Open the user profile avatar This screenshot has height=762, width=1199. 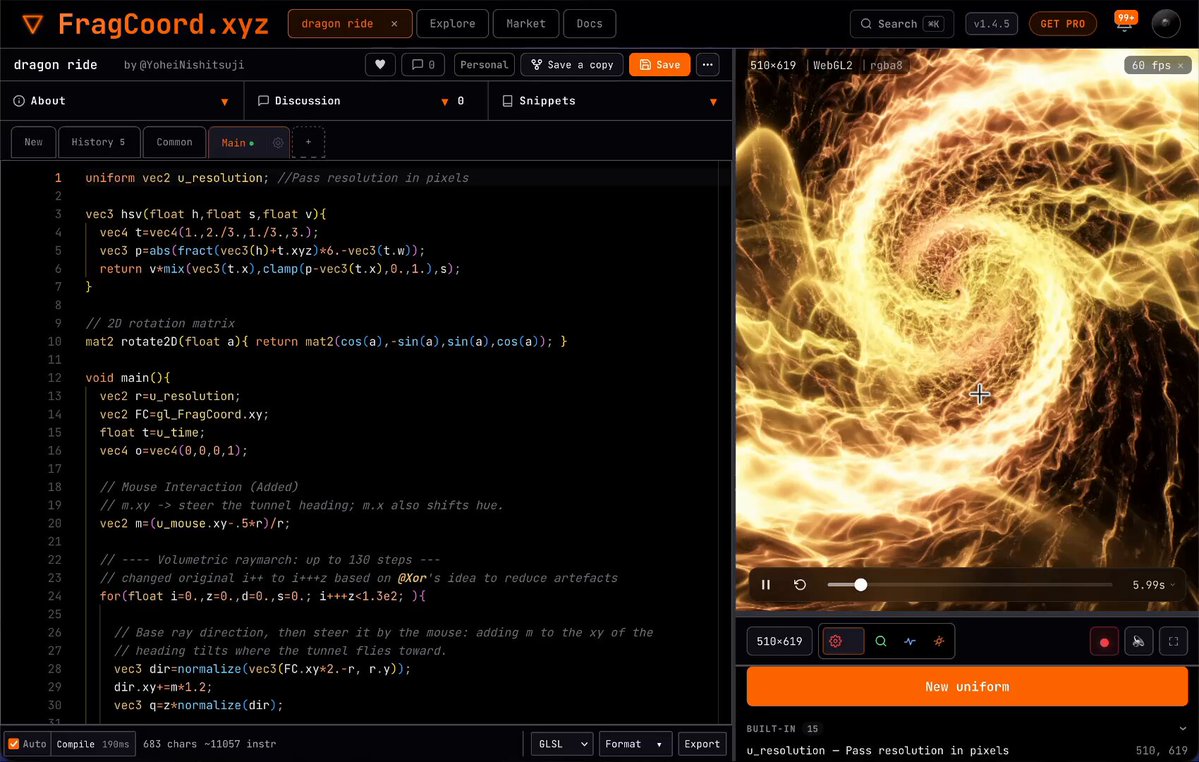(1165, 24)
